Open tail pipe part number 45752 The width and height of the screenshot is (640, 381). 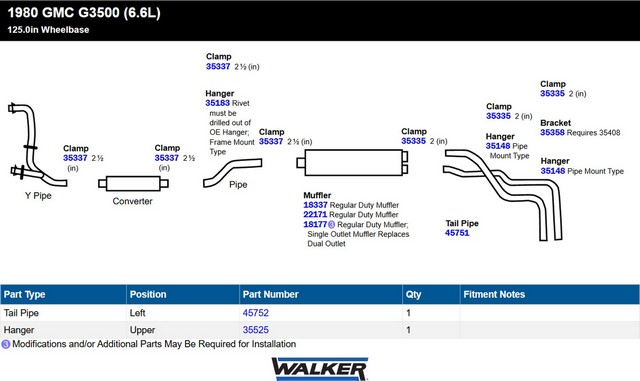(256, 313)
